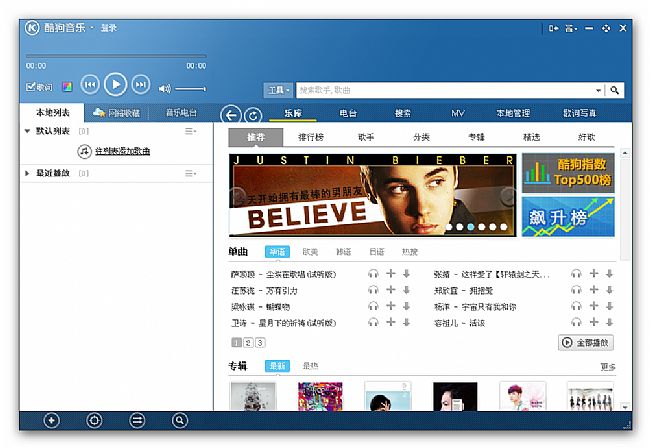Image resolution: width=650 pixels, height=448 pixels.
Task: Skip to the next track
Action: pyautogui.click(x=141, y=85)
